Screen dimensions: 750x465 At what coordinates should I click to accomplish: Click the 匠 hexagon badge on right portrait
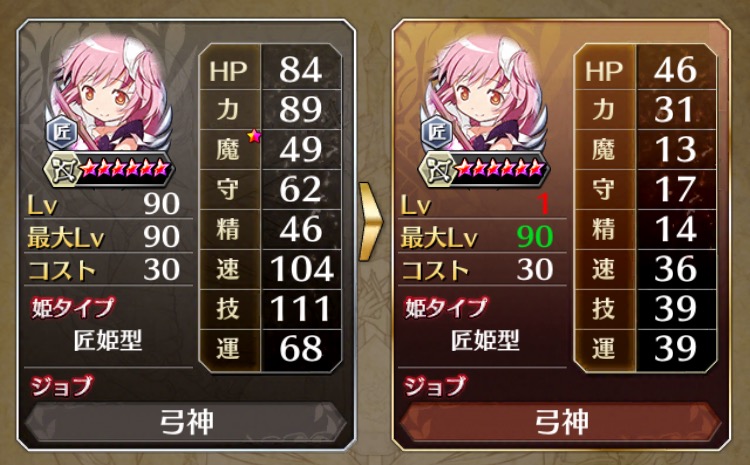(x=436, y=133)
